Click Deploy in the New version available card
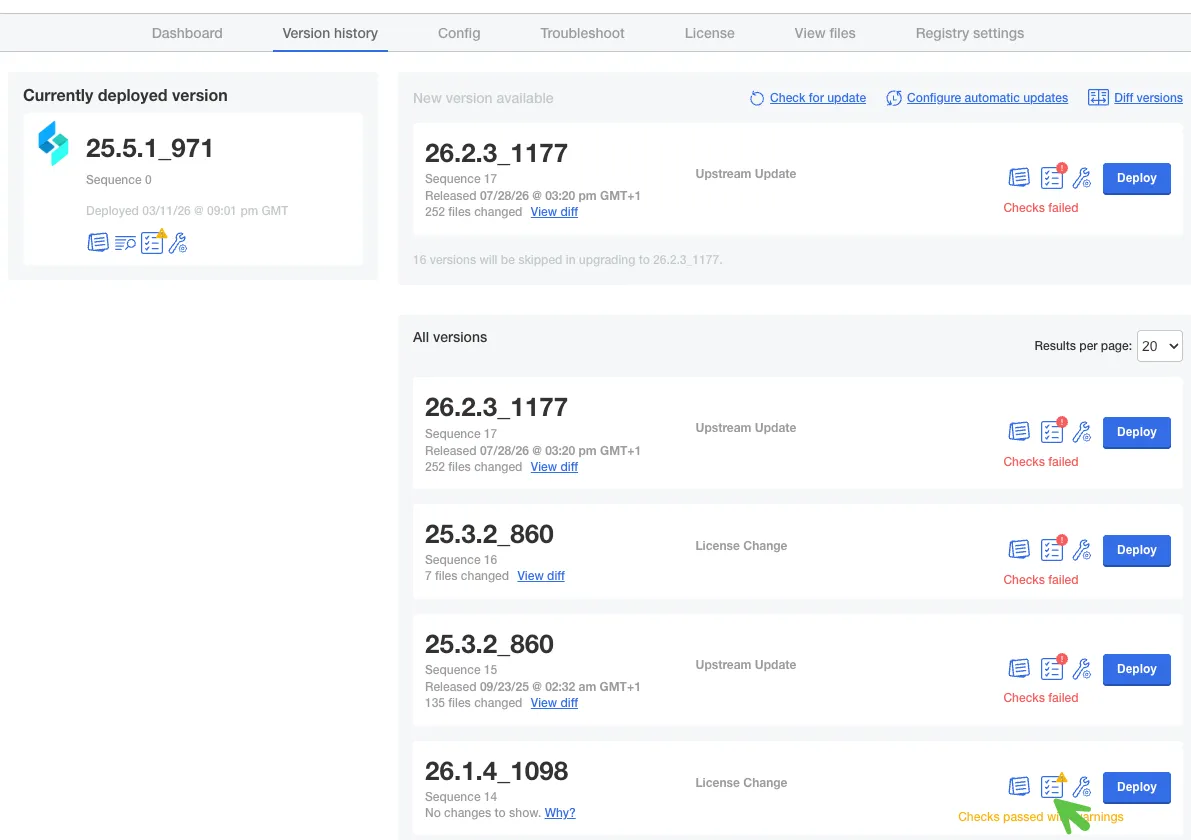This screenshot has width=1191, height=840. [x=1136, y=178]
